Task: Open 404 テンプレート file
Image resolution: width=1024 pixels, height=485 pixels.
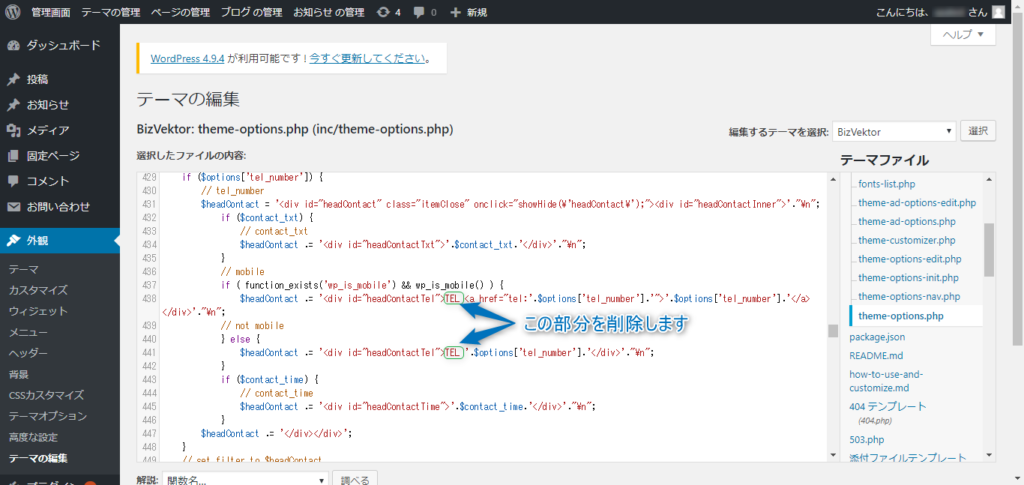Action: pos(888,406)
